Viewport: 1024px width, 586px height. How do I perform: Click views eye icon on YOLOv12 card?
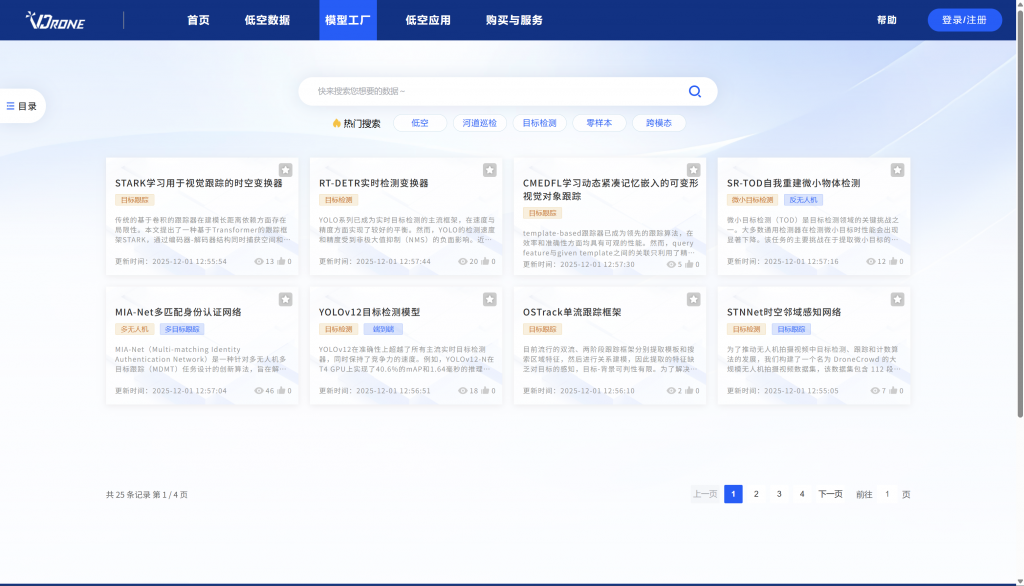462,391
